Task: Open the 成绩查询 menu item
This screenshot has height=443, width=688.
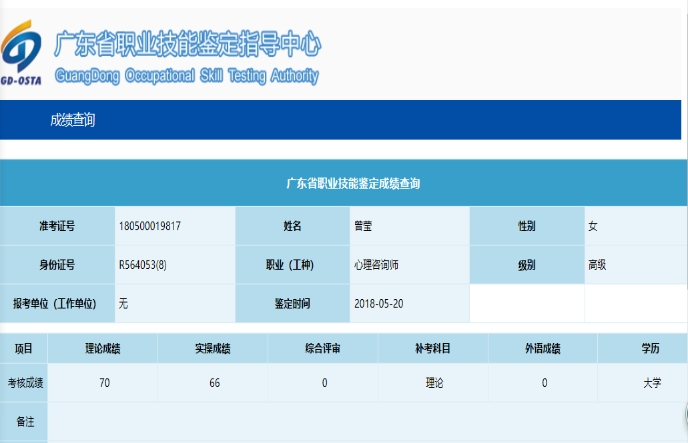Action: point(73,120)
